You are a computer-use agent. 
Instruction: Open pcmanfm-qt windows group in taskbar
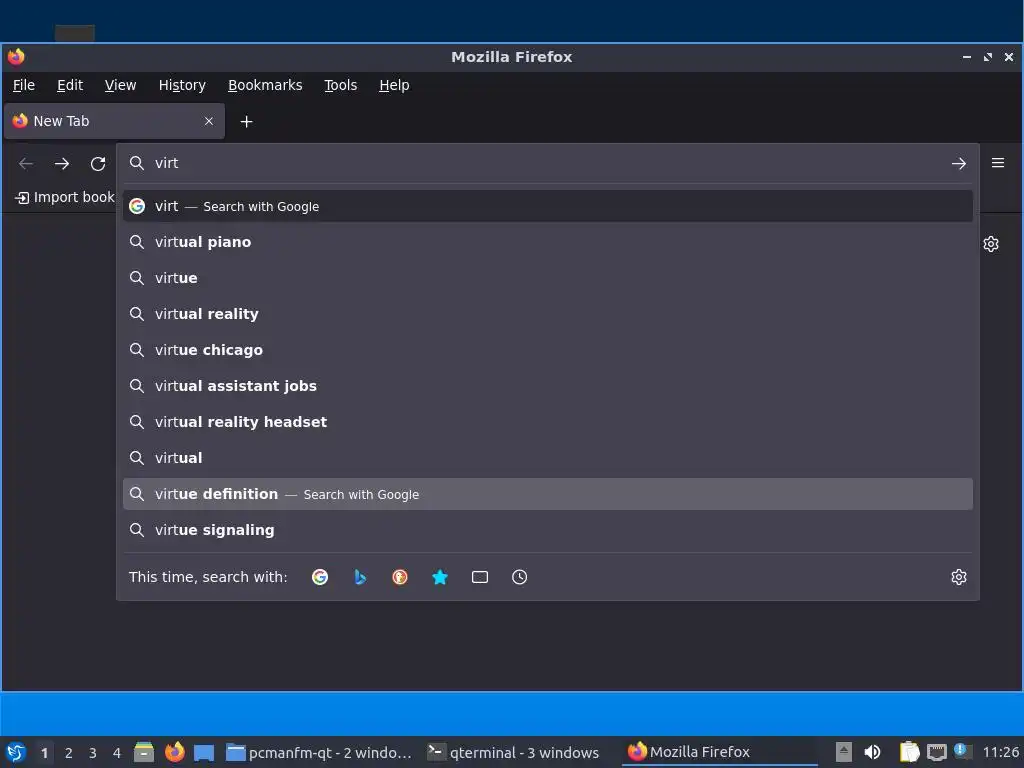point(319,752)
